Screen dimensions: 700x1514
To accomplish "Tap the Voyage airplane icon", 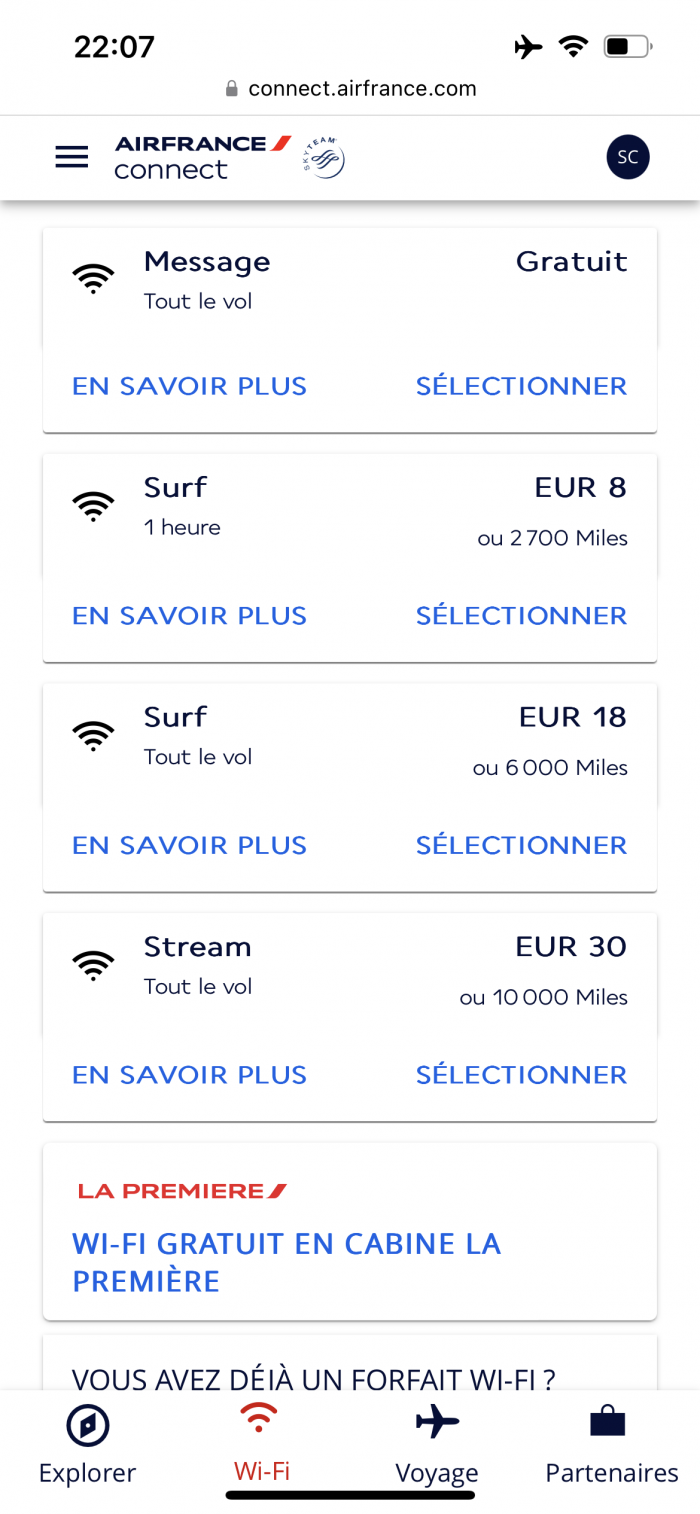I will (x=437, y=1421).
